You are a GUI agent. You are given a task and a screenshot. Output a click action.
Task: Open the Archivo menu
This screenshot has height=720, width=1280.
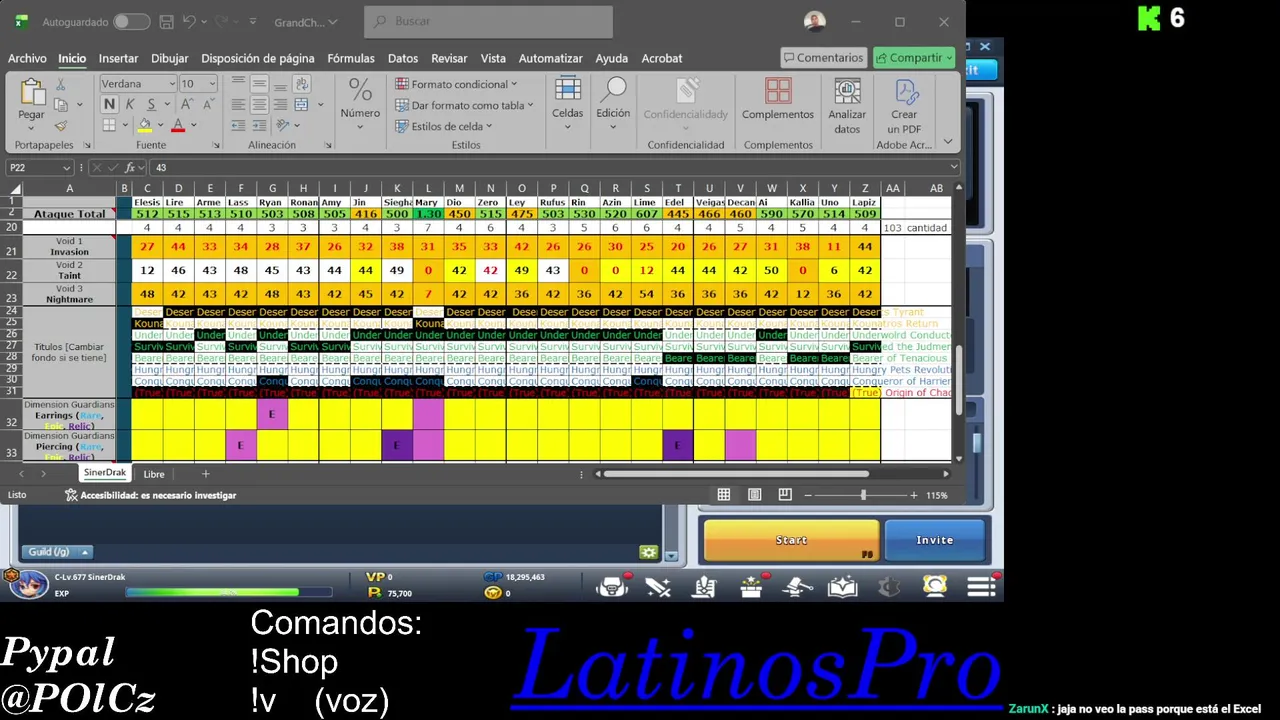(27, 58)
